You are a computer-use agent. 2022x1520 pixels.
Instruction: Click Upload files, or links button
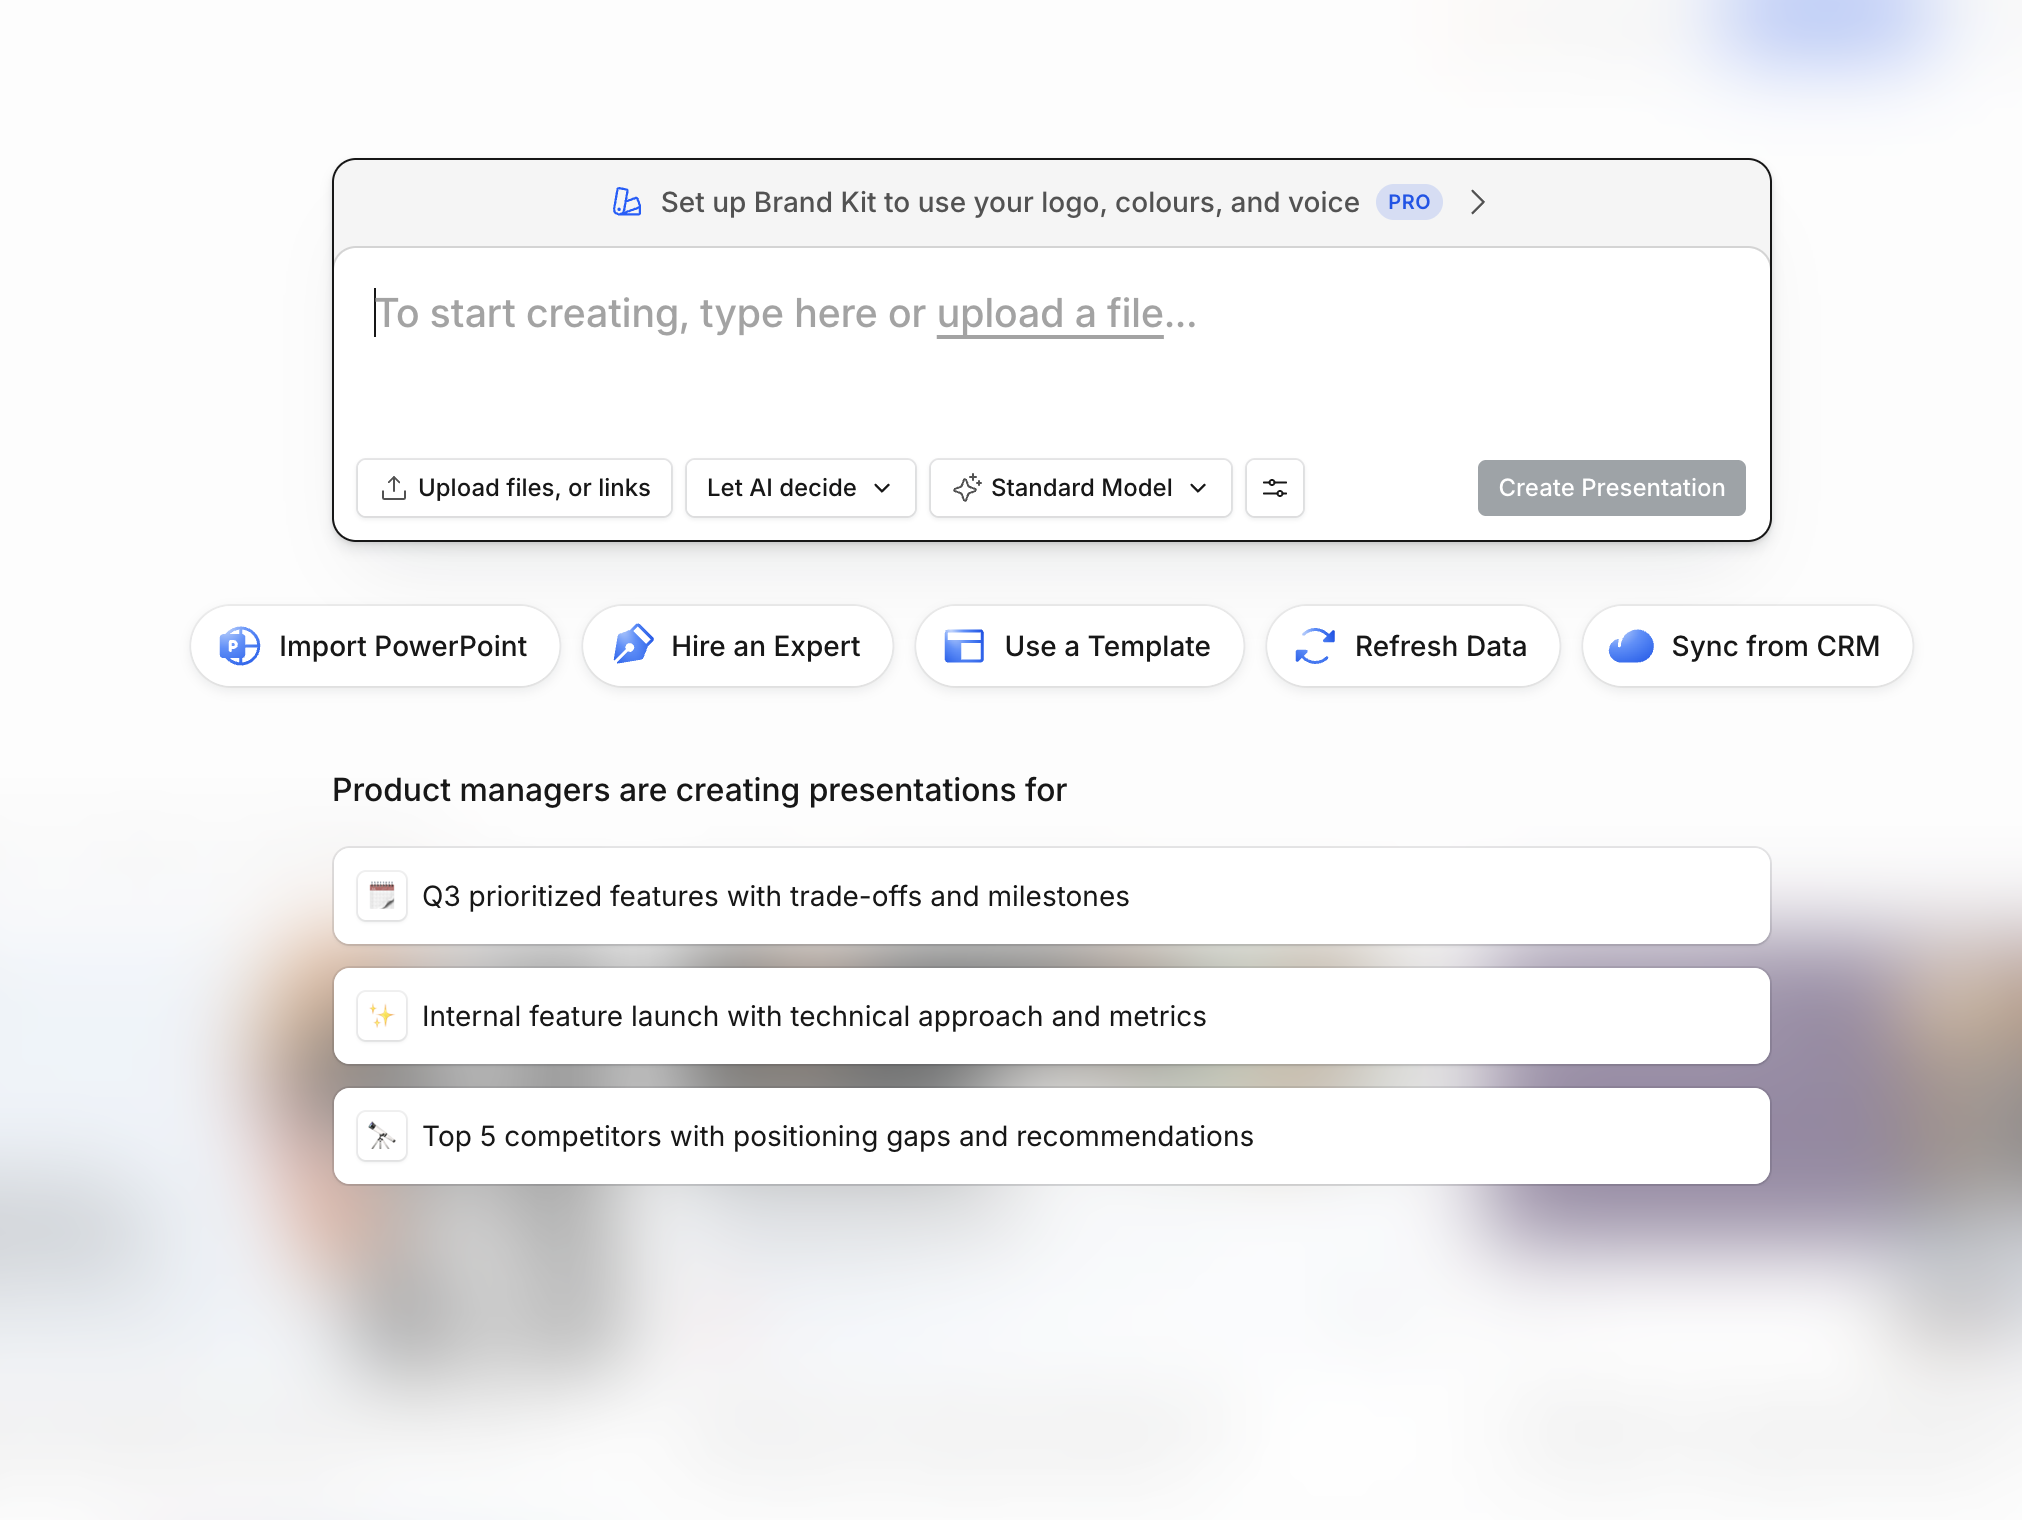[514, 488]
